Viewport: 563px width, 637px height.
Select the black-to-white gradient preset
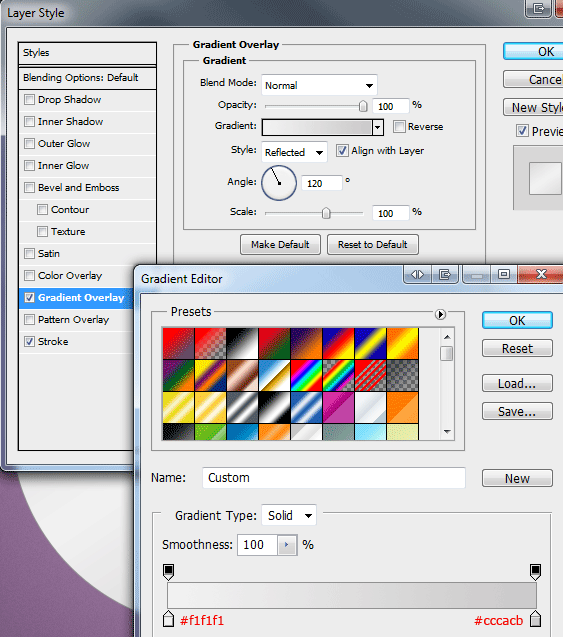point(242,344)
